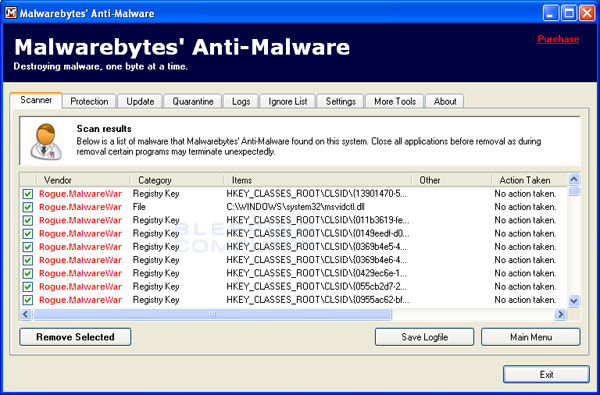Viewport: 600px width, 395px height.
Task: Click the horizontal scroll right arrow
Action: (561, 314)
